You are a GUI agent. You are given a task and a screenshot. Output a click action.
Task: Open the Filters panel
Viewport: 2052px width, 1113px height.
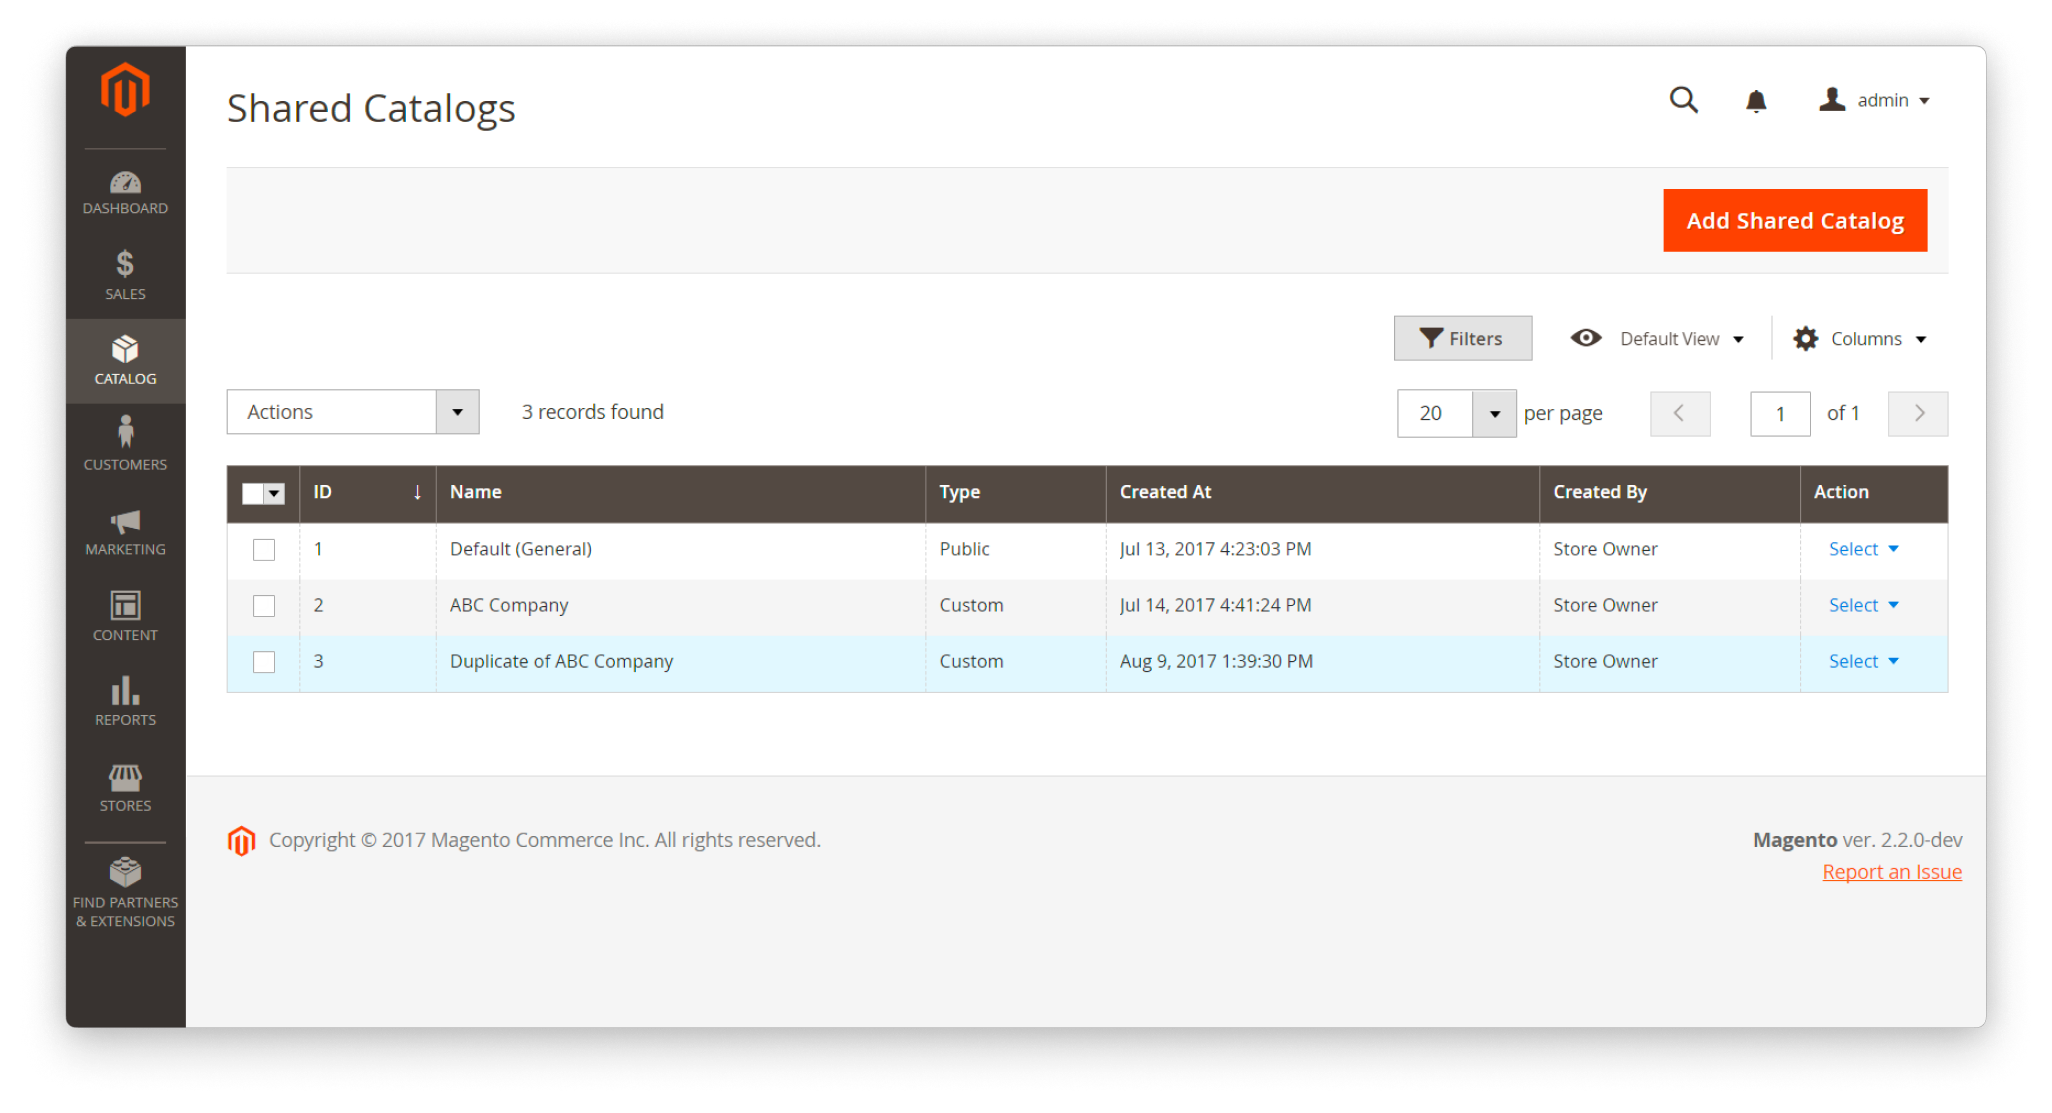[1460, 339]
